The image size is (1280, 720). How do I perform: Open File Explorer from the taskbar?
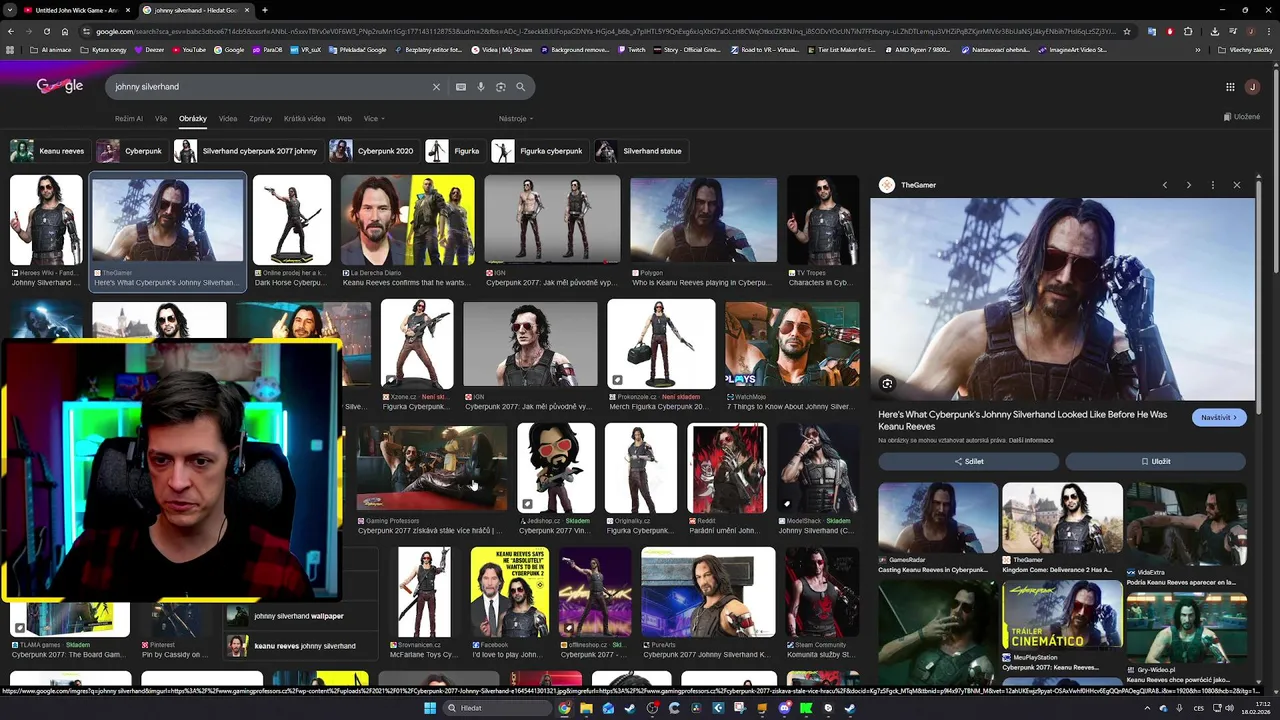pyautogui.click(x=587, y=708)
